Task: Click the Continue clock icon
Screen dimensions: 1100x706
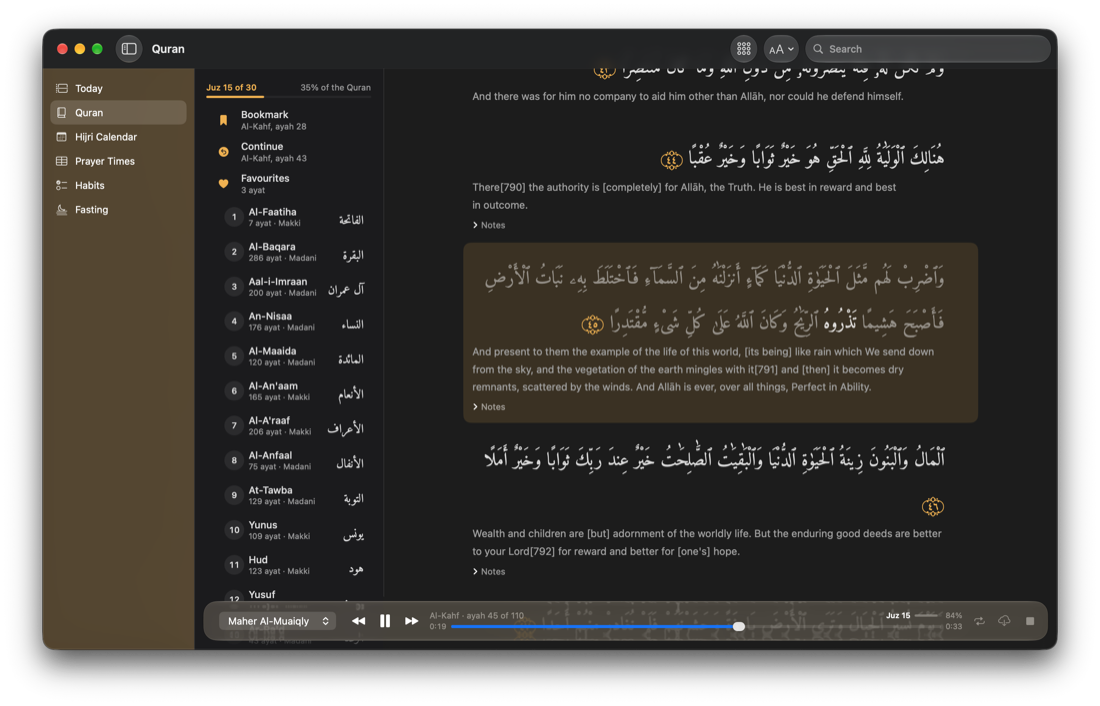Action: (223, 152)
